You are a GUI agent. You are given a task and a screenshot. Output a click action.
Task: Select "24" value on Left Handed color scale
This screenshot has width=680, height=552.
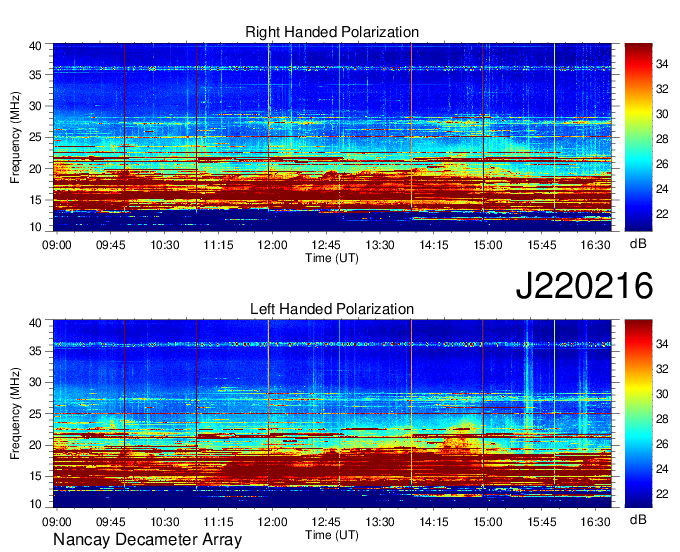(x=662, y=469)
